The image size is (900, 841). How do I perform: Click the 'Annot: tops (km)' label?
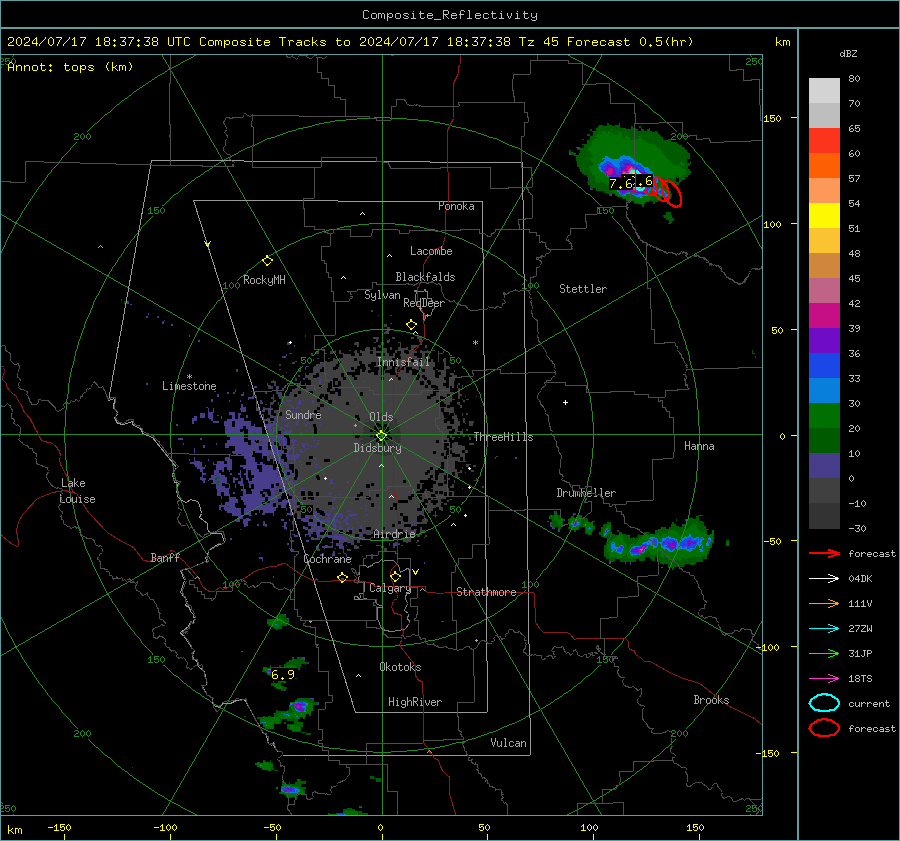pyautogui.click(x=70, y=67)
